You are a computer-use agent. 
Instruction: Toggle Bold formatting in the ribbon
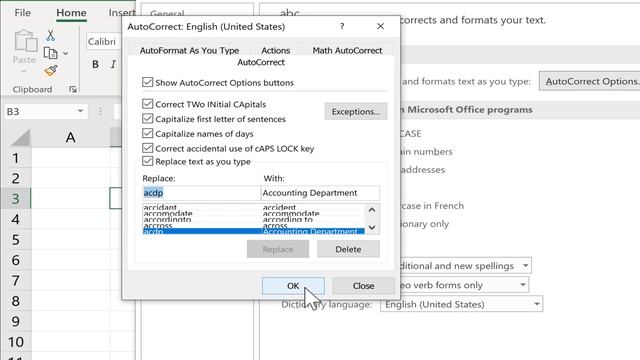95,64
